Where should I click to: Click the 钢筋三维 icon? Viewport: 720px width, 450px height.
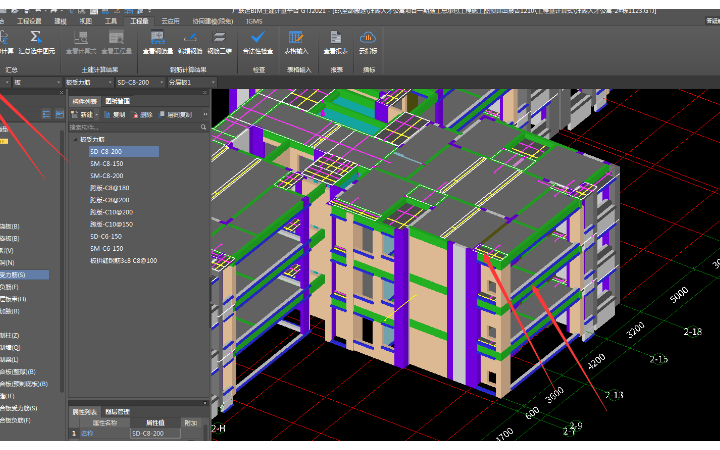coord(220,38)
